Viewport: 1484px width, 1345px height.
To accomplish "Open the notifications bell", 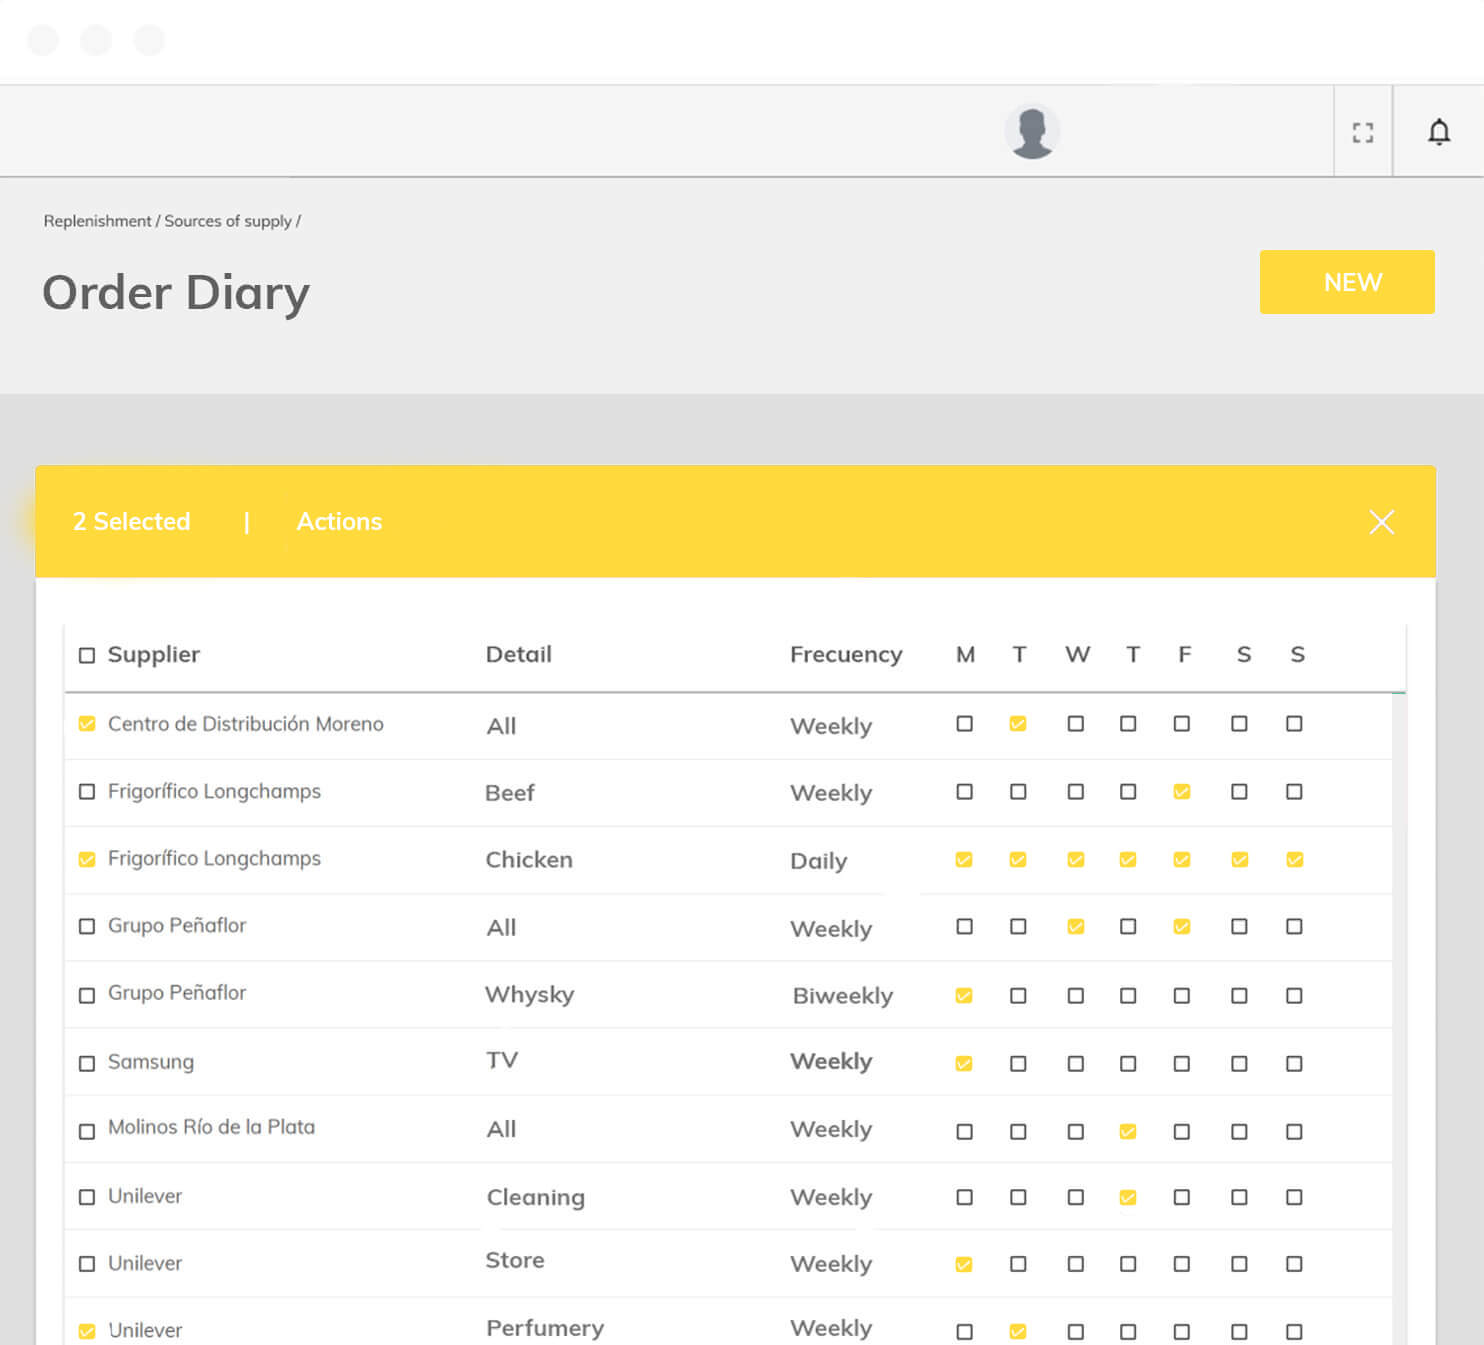I will (1439, 132).
